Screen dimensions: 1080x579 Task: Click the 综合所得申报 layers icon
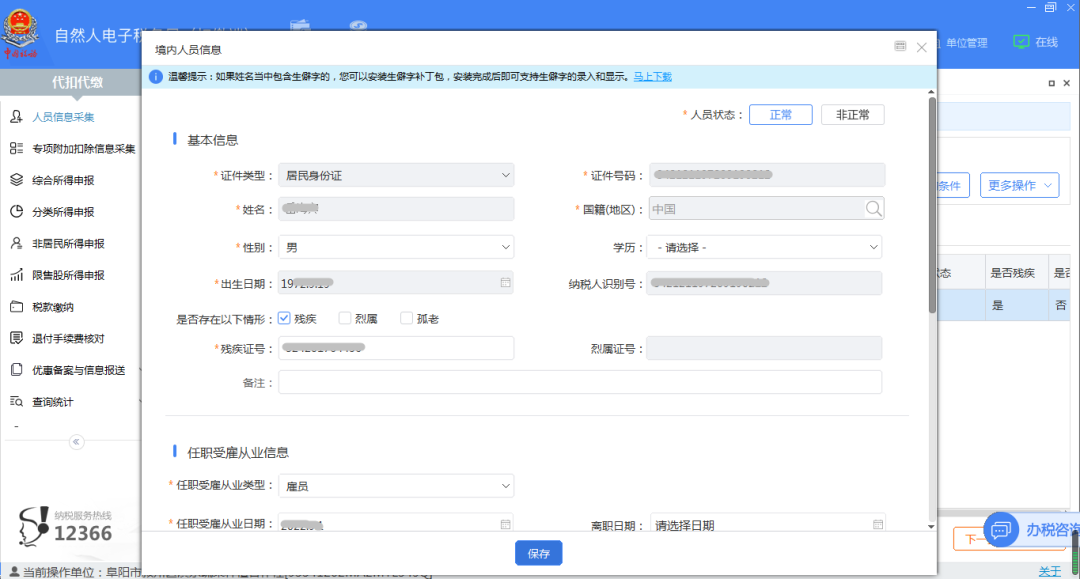[17, 180]
